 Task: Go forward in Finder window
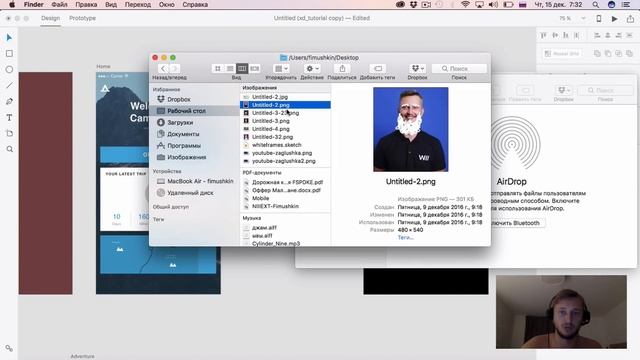174,69
